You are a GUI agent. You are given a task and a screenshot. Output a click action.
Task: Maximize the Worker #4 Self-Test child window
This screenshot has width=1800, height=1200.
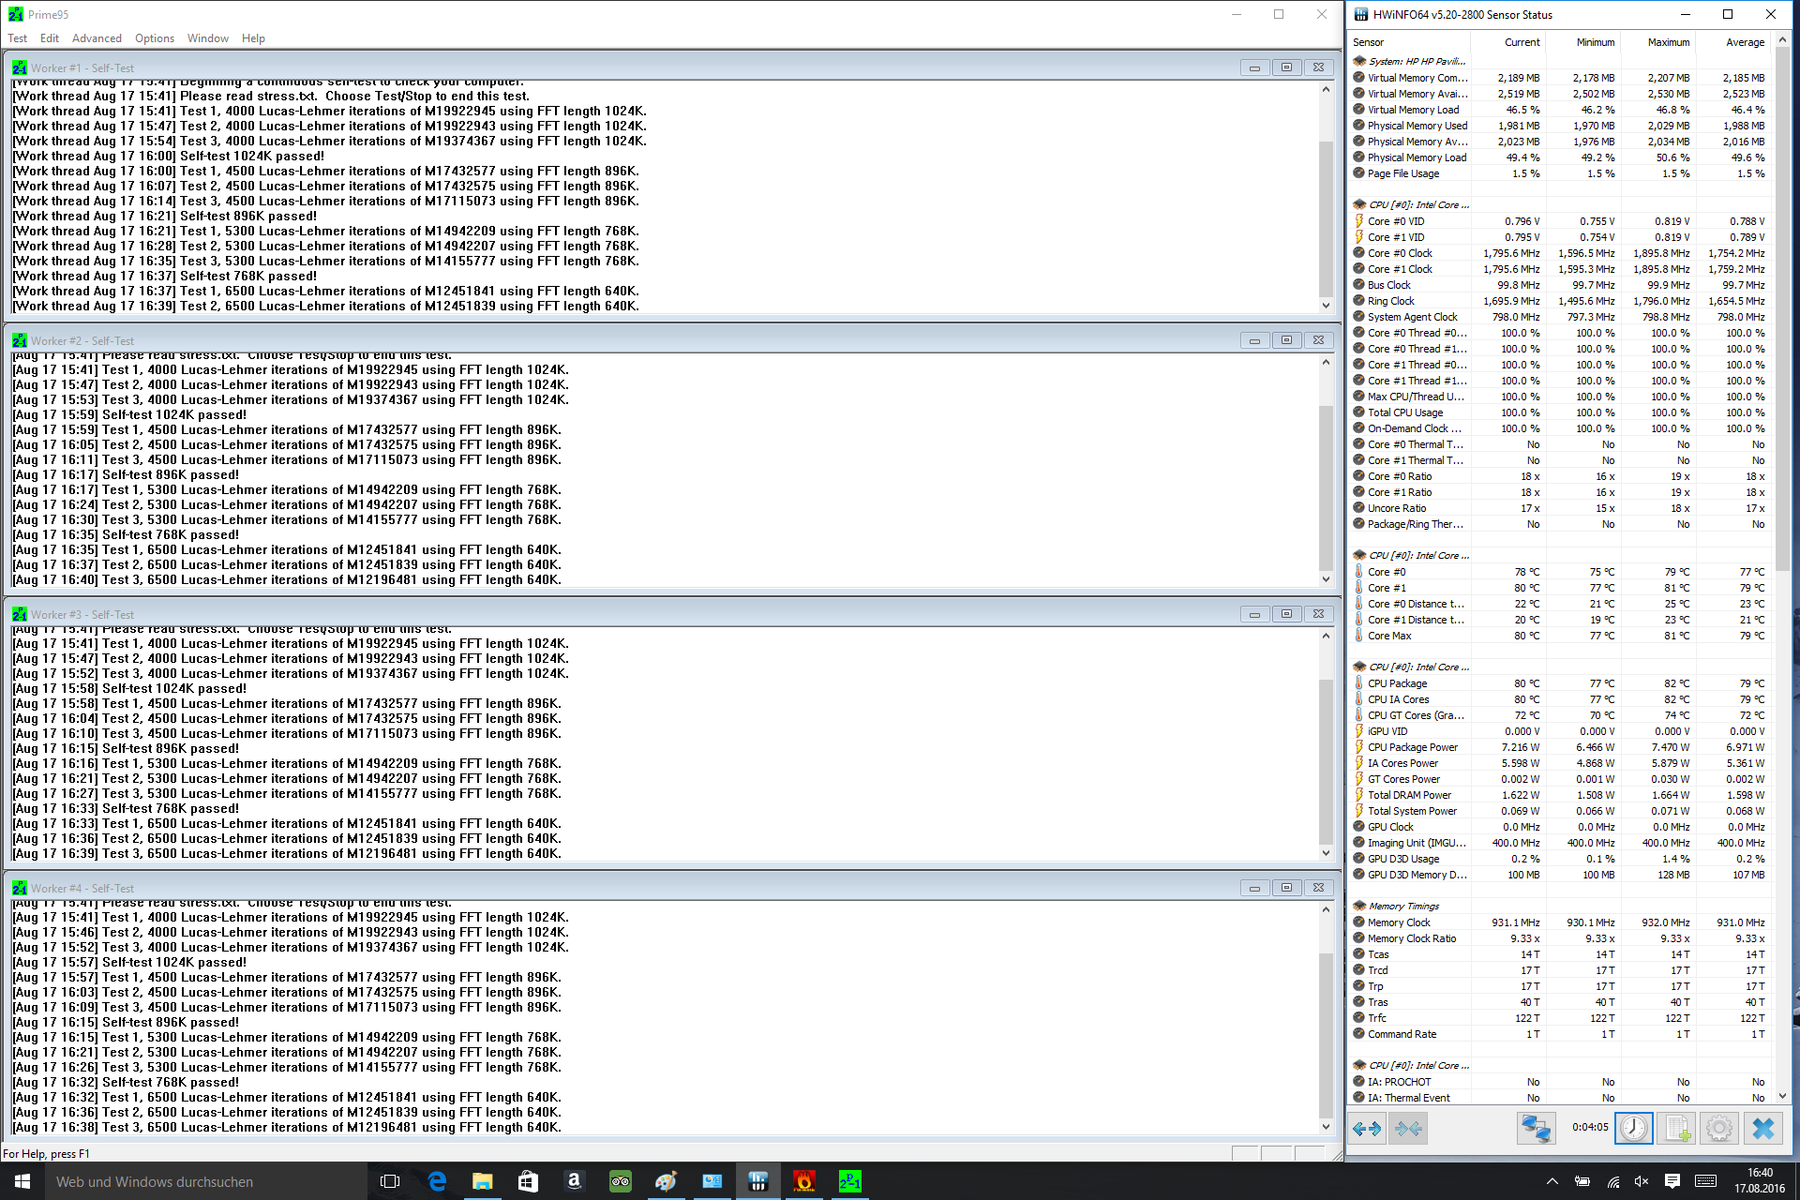1286,888
